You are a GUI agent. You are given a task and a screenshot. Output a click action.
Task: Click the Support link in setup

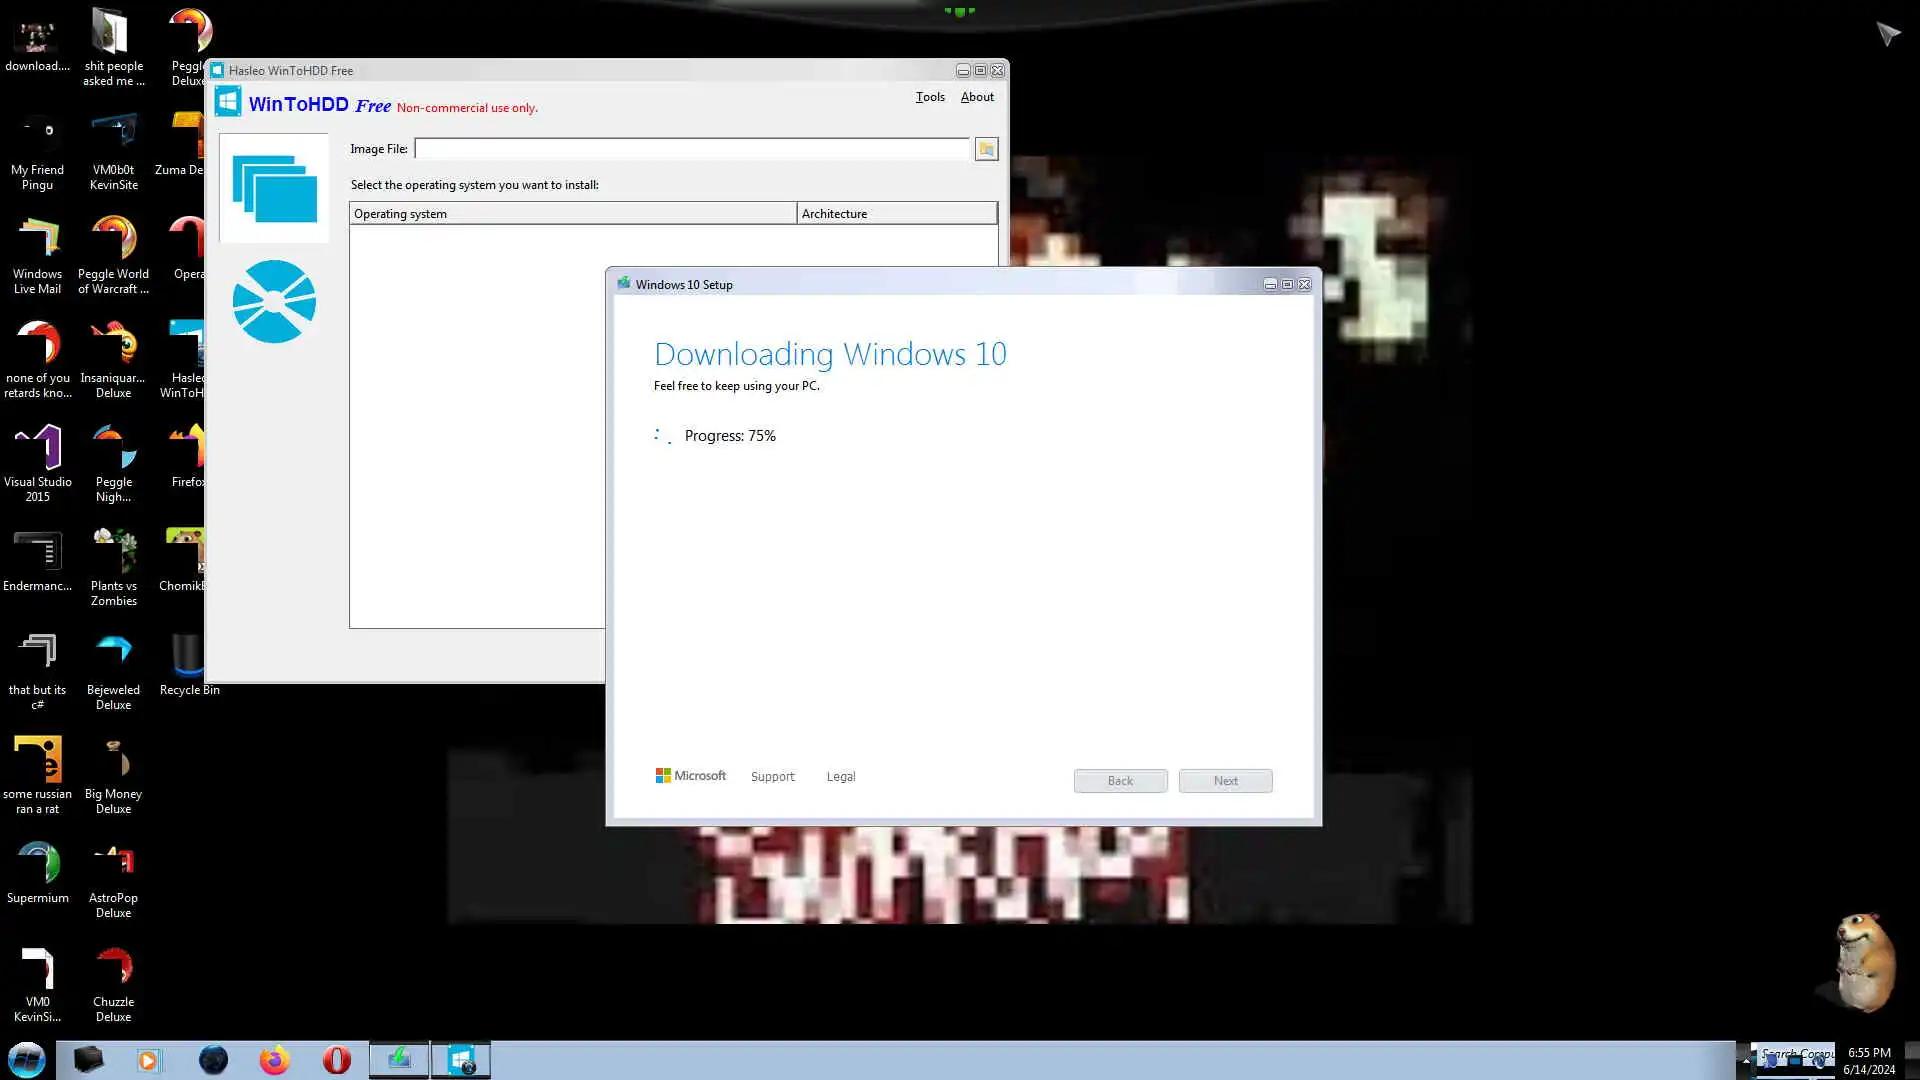[772, 777]
